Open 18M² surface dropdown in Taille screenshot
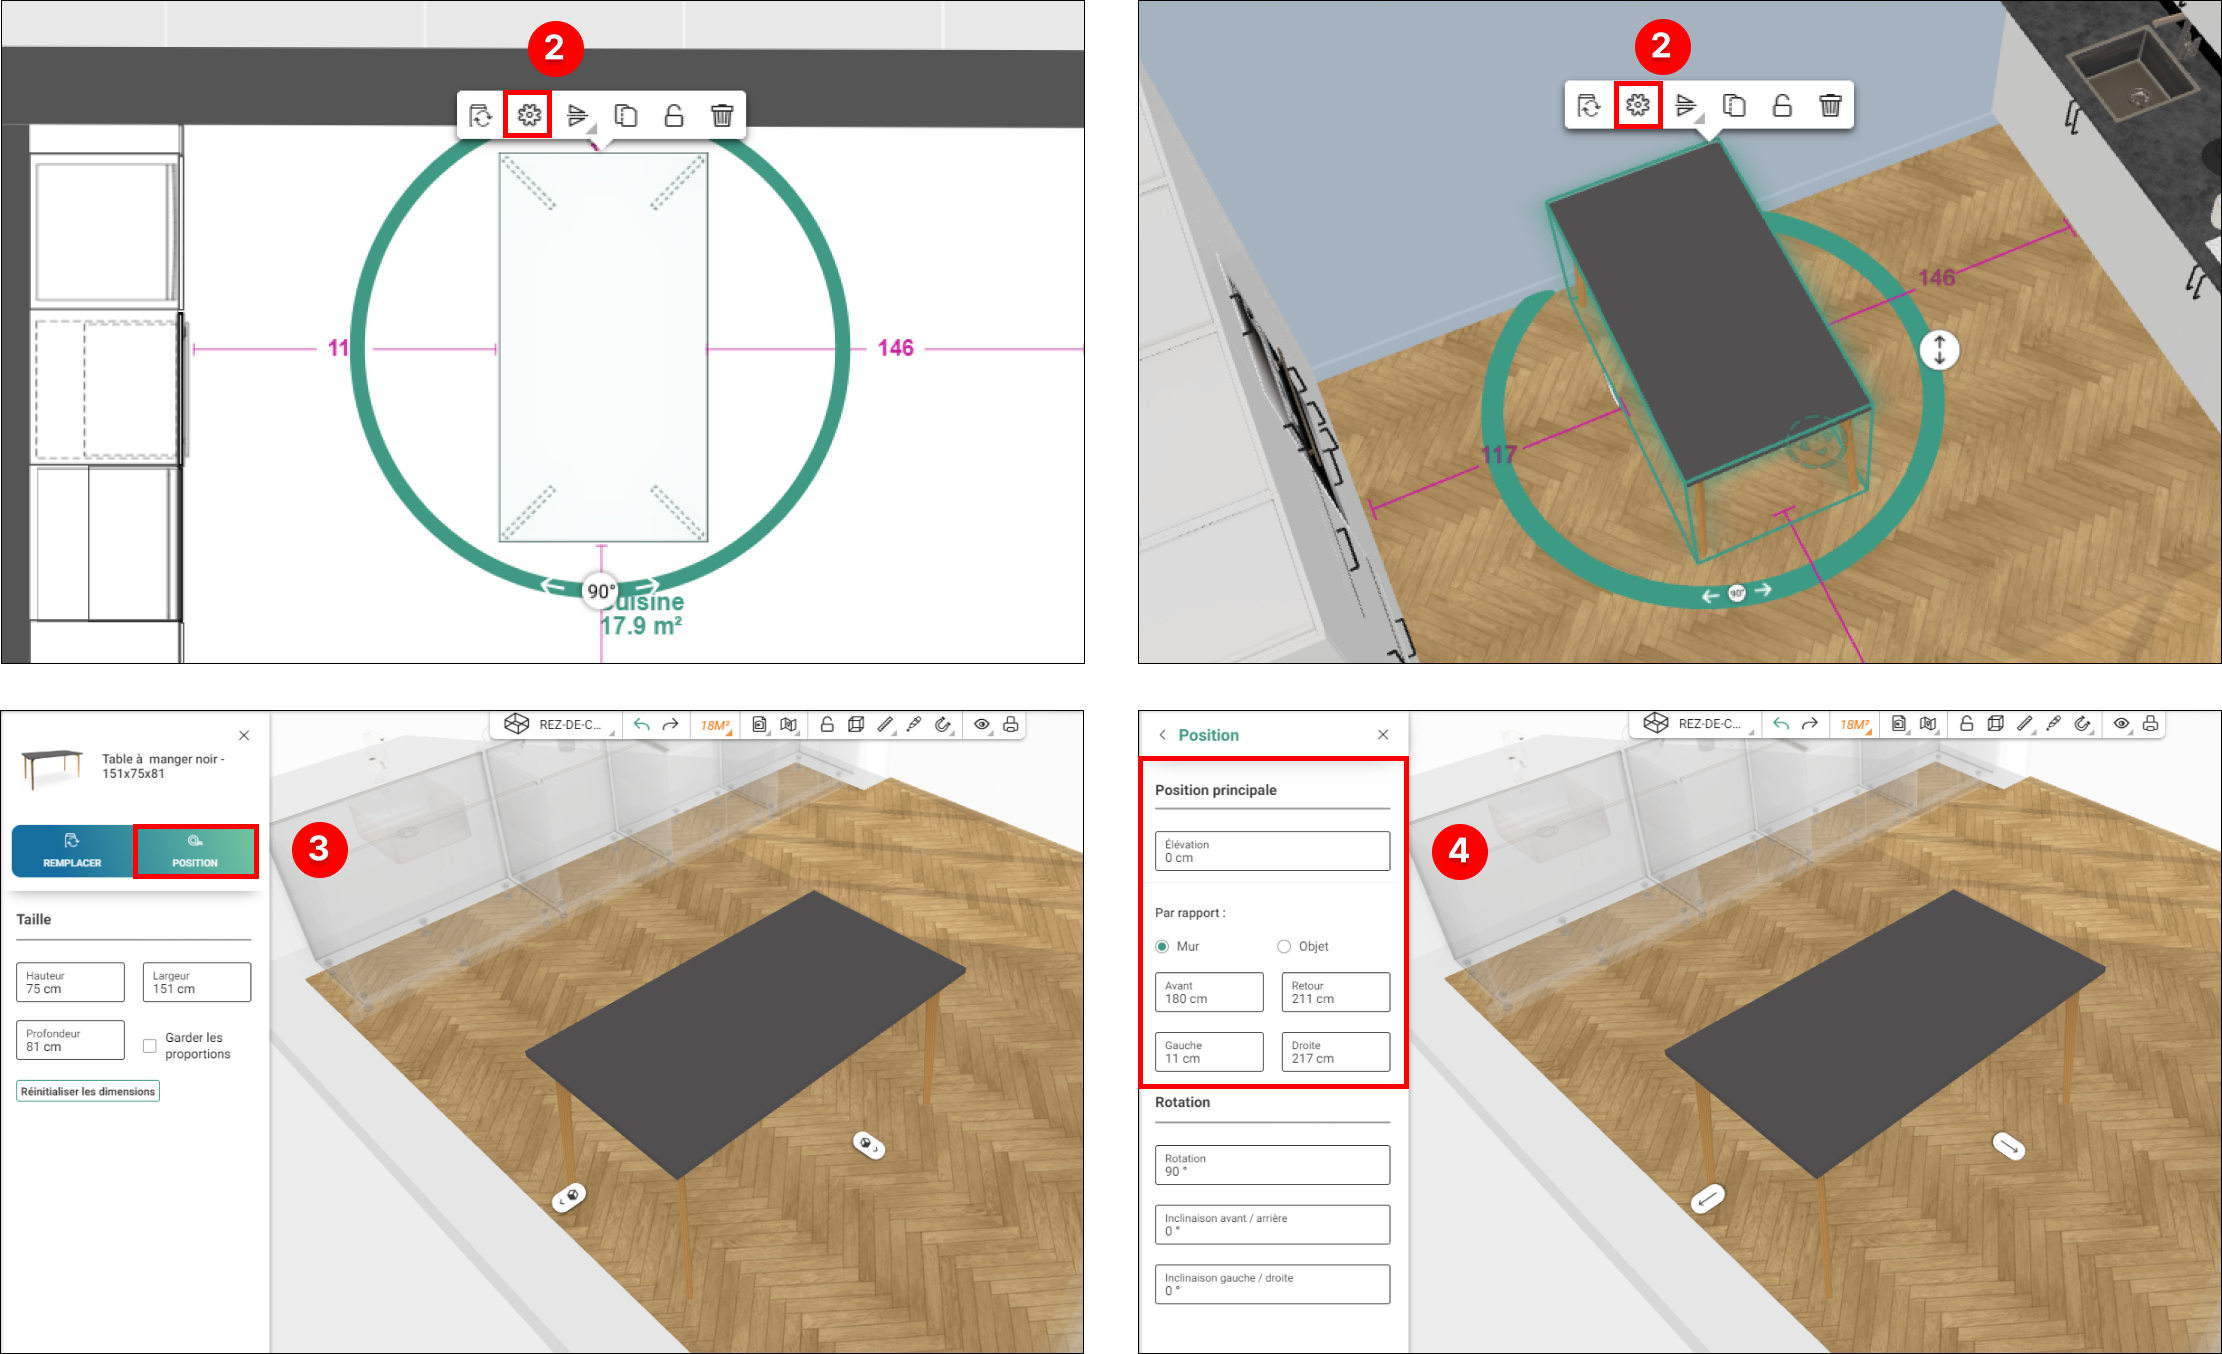This screenshot has width=2222, height=1354. click(715, 725)
